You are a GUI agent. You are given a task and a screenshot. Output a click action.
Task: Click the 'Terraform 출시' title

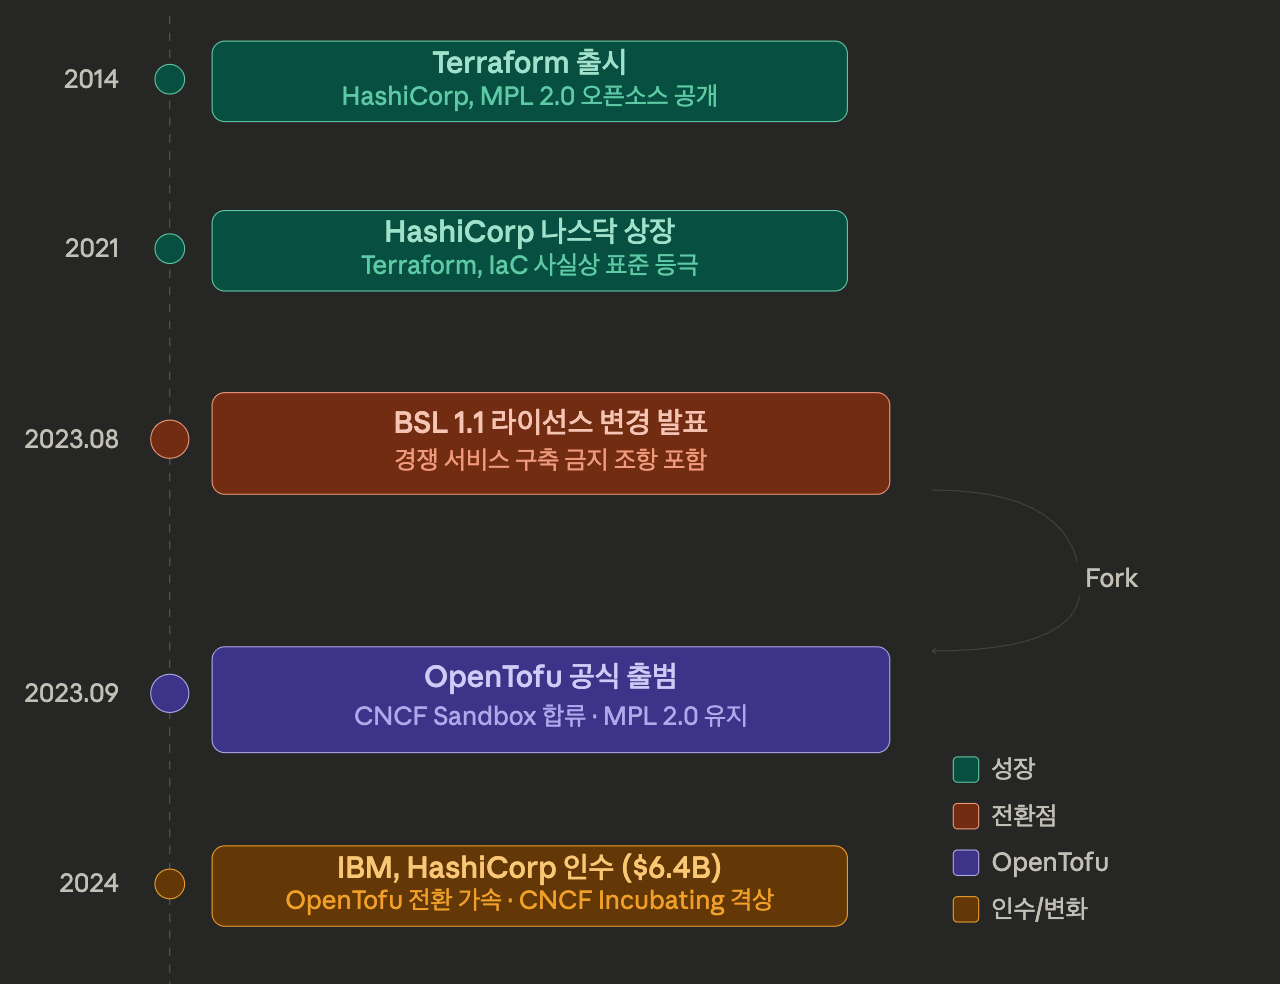(x=530, y=63)
